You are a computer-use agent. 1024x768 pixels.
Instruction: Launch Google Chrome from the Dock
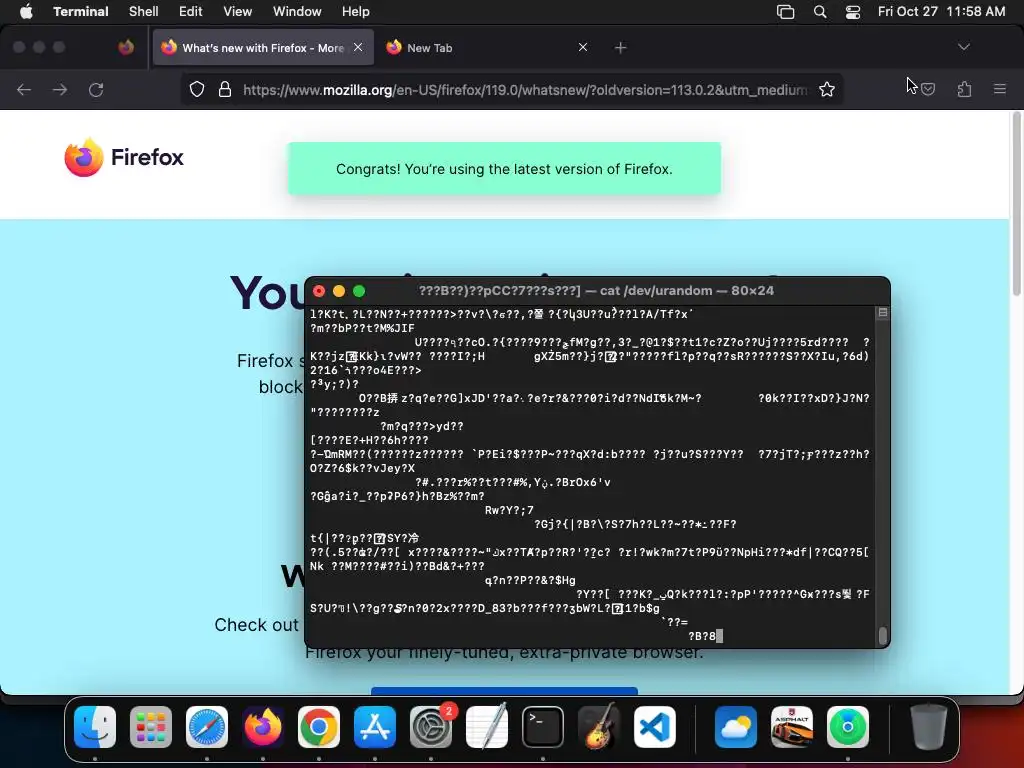click(319, 727)
